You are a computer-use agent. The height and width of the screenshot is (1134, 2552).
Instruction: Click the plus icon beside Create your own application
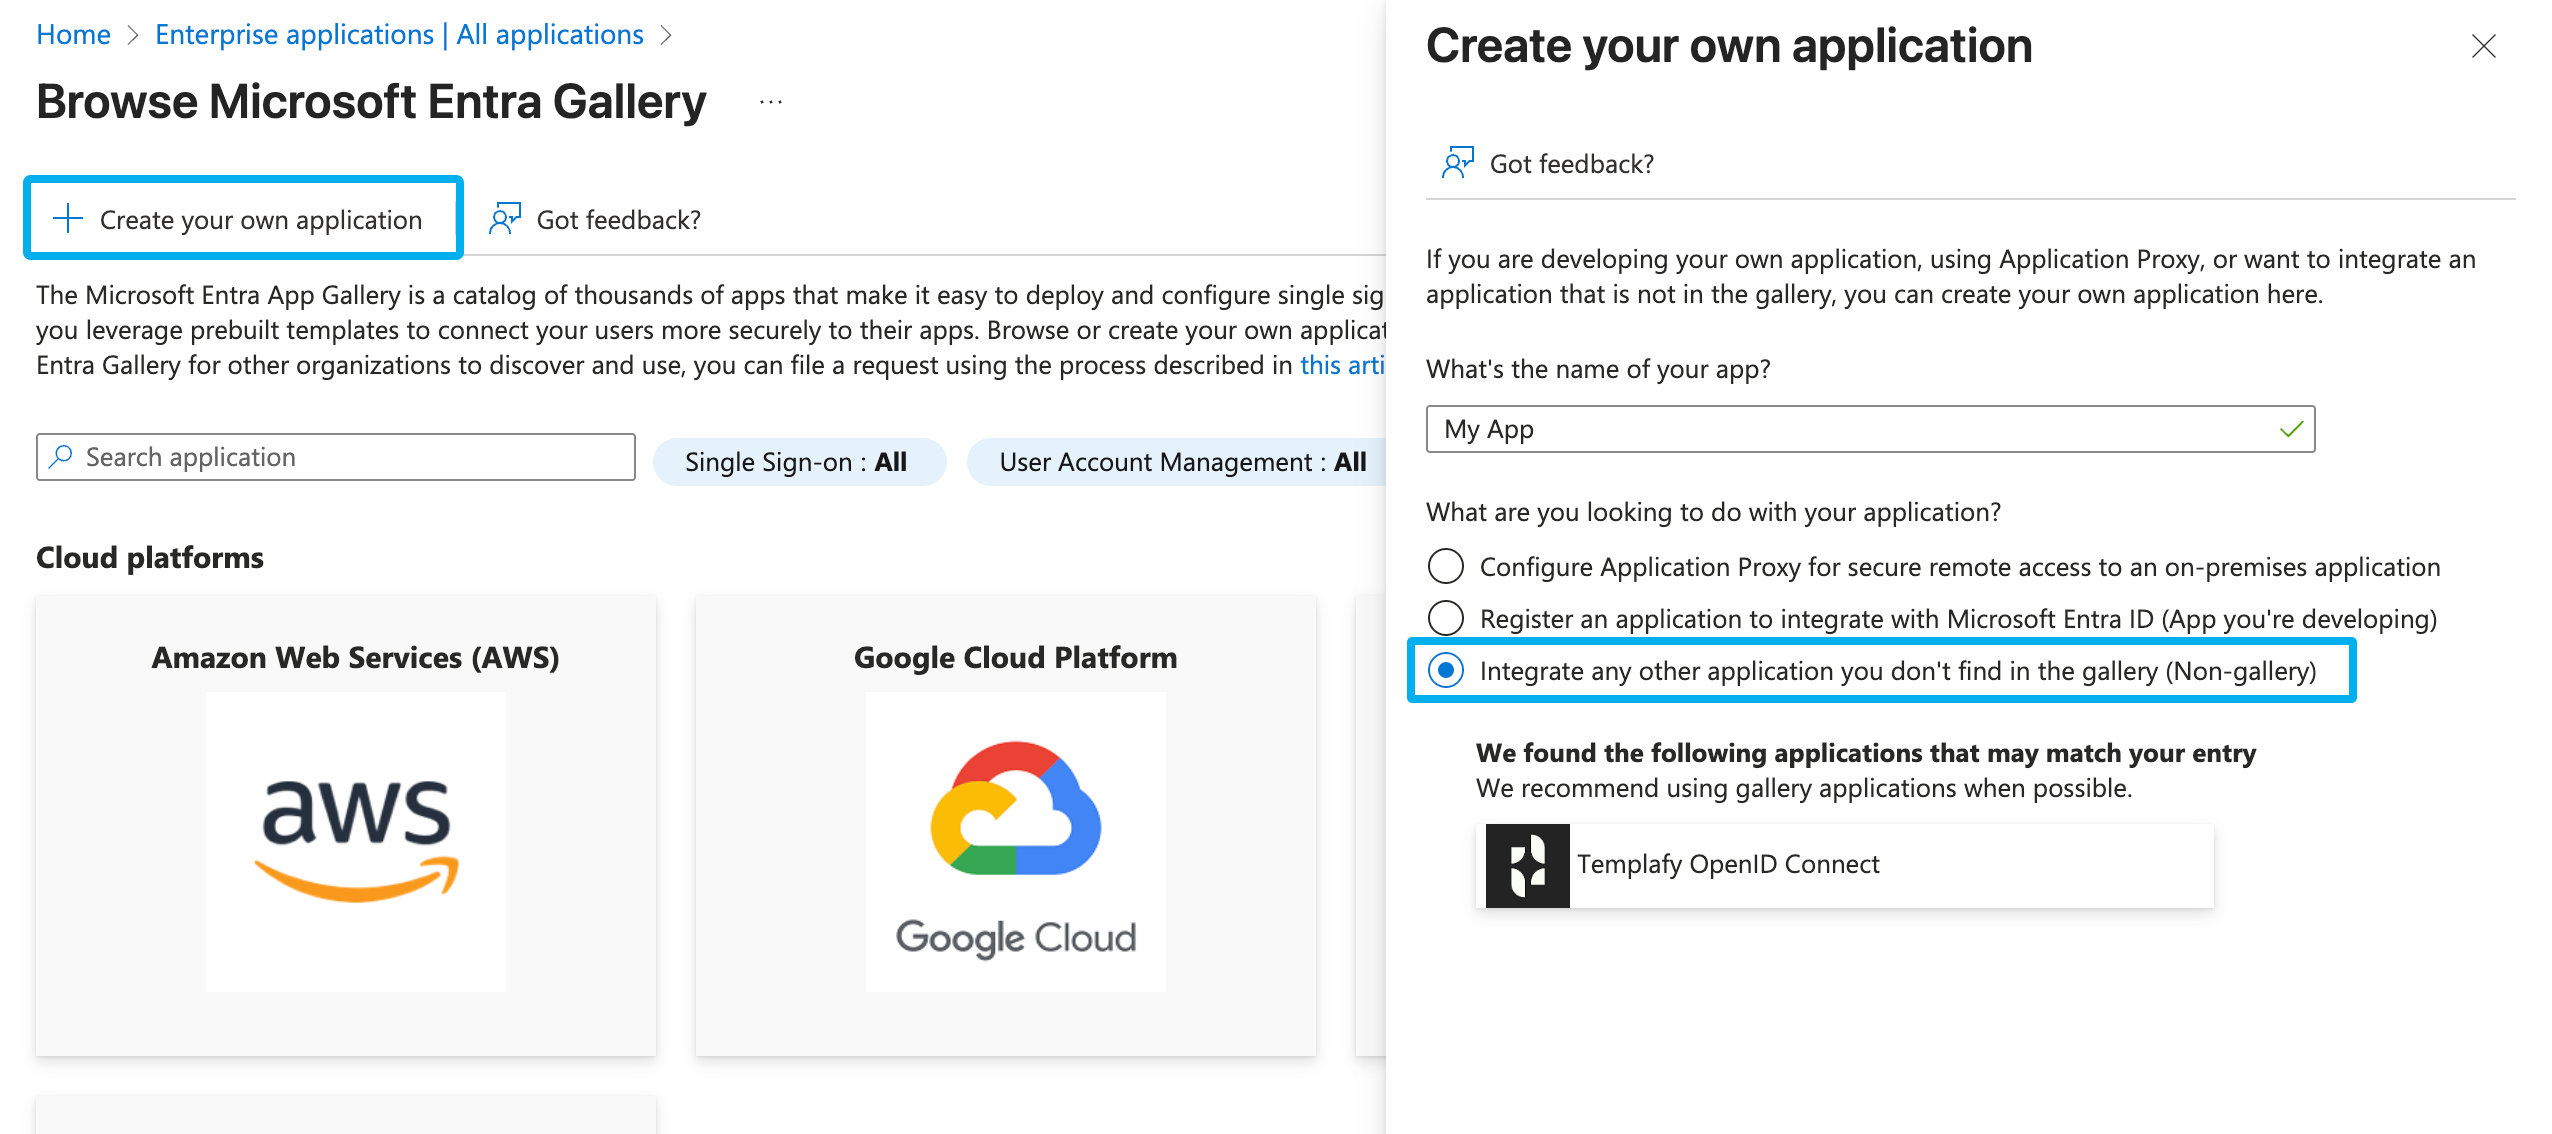[x=67, y=218]
